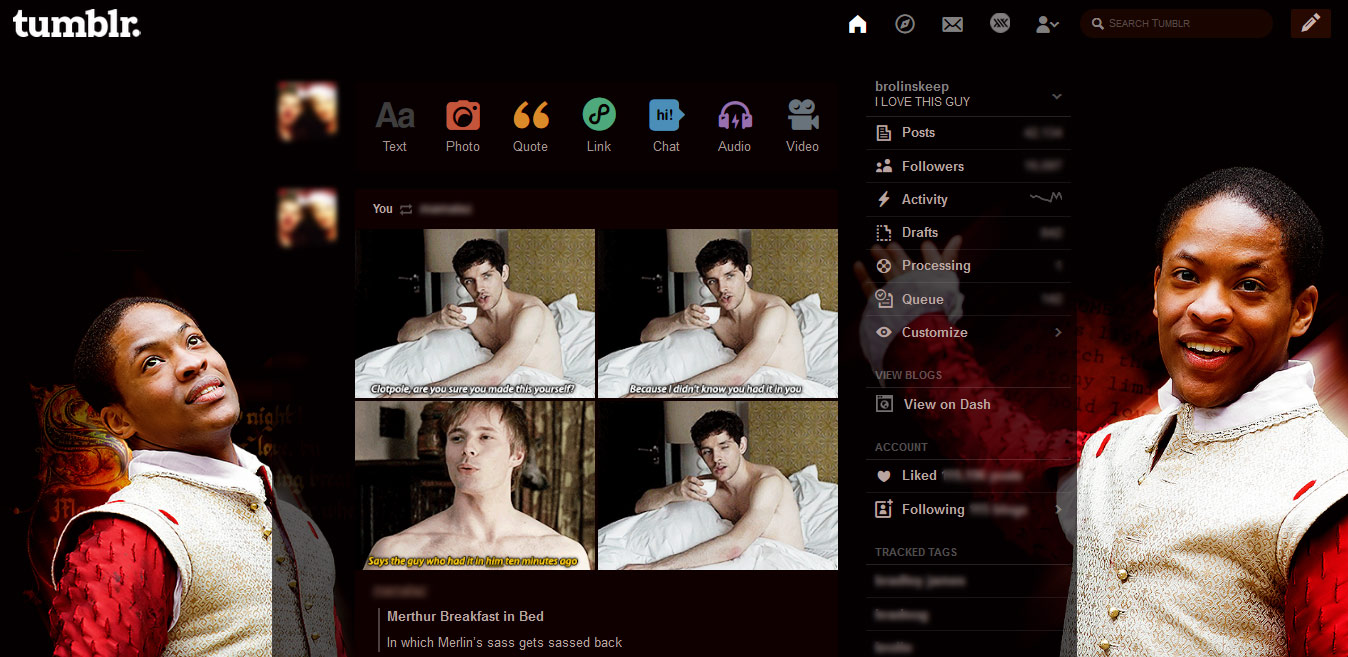
Task: Open Following blogs list
Action: 968,509
